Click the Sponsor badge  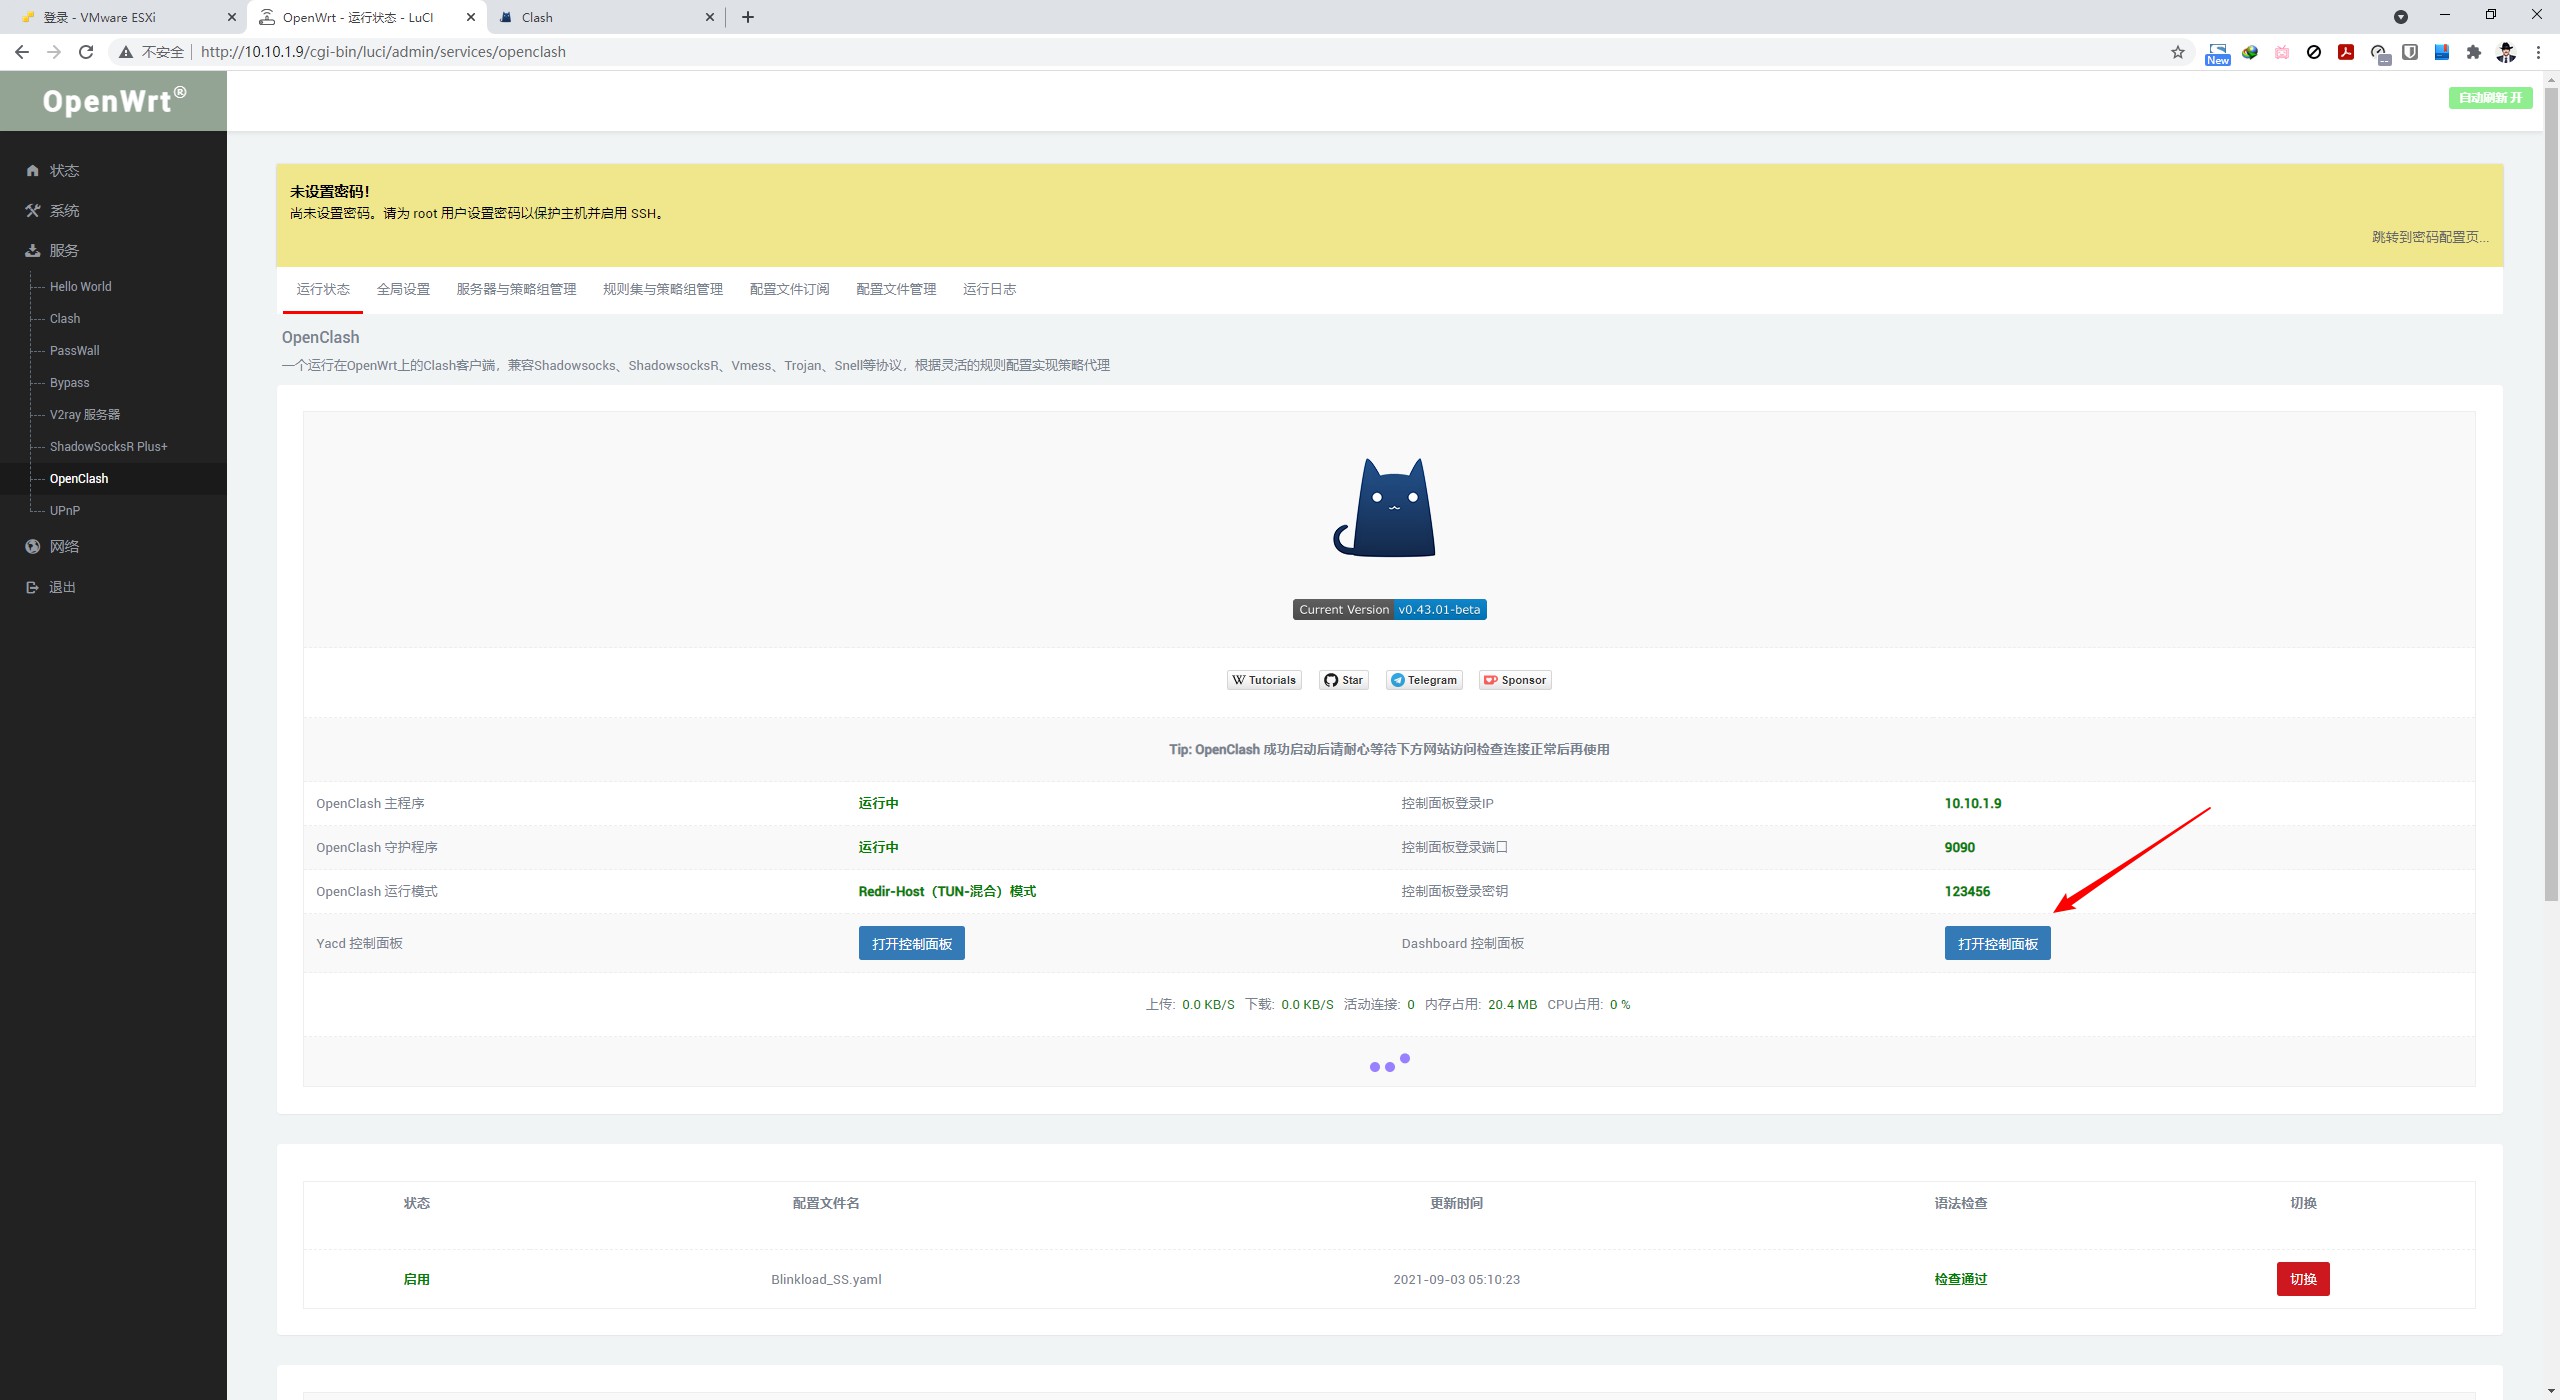click(x=1515, y=680)
